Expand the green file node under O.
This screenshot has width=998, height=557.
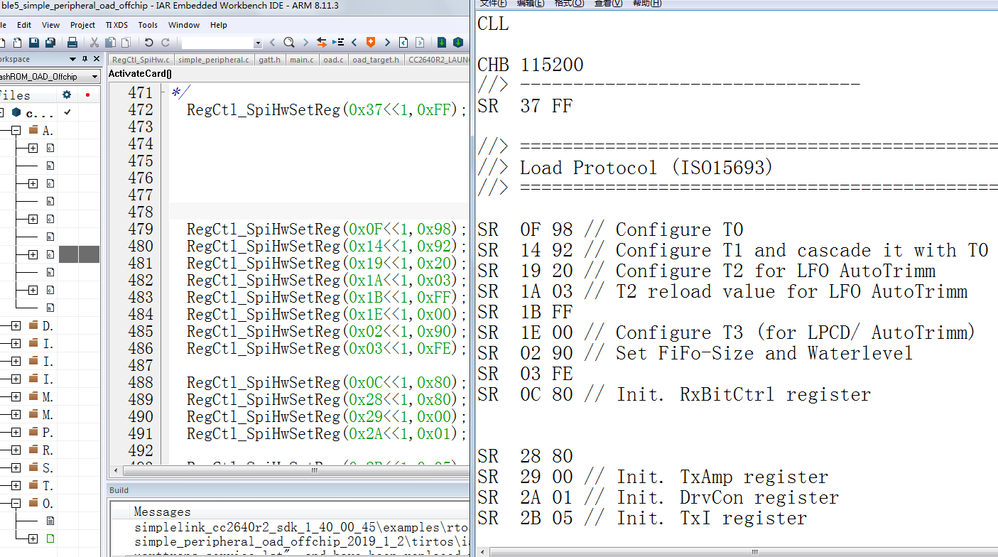[32, 539]
